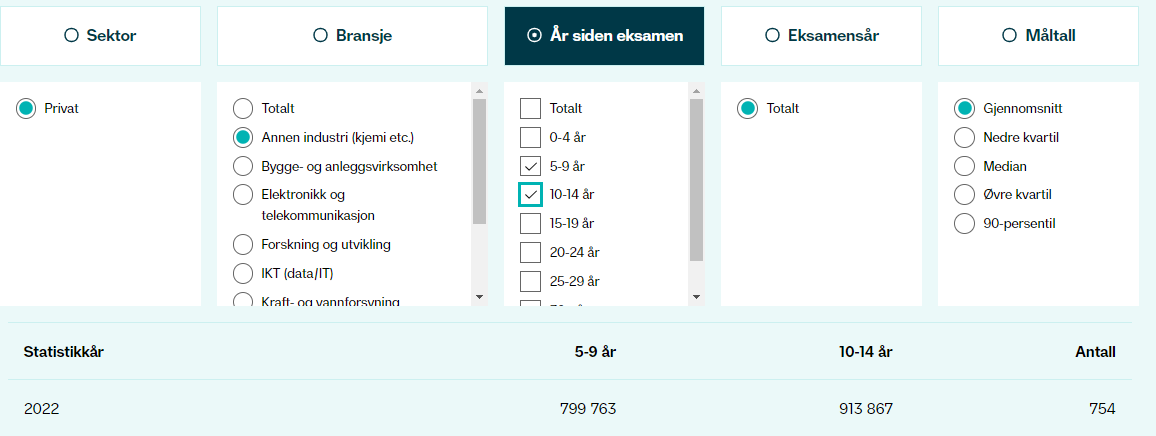
Task: Switch to the Bransje tab
Action: [x=352, y=35]
